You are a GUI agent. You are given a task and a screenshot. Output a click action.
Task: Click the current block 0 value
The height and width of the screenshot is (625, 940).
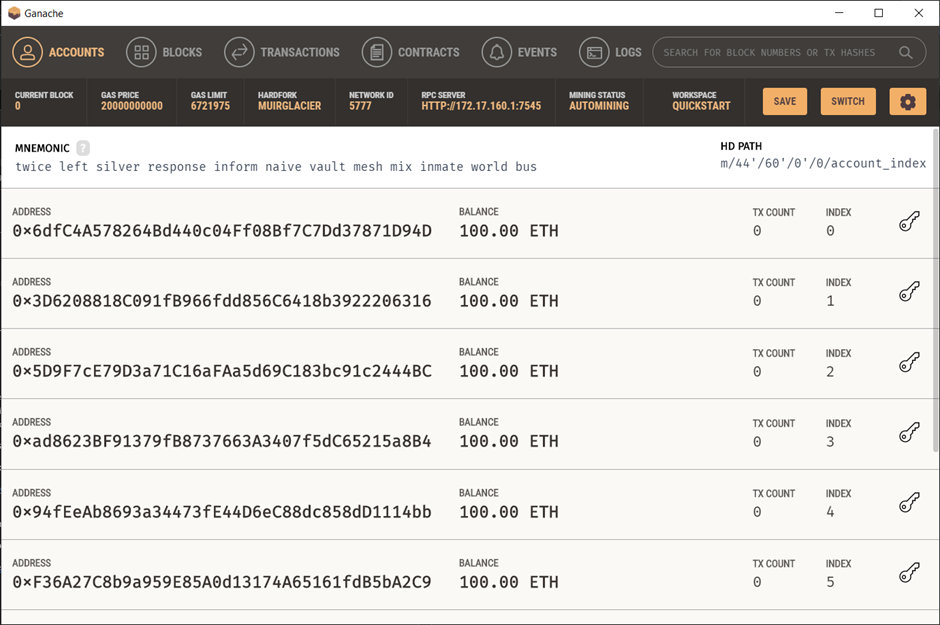pyautogui.click(x=18, y=106)
